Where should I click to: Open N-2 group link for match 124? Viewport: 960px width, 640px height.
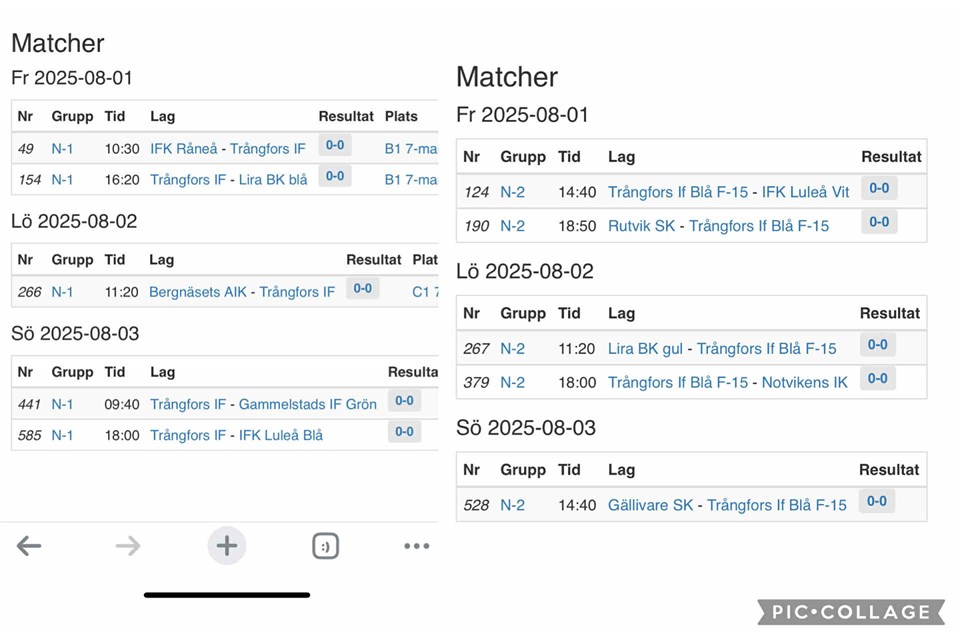[512, 192]
